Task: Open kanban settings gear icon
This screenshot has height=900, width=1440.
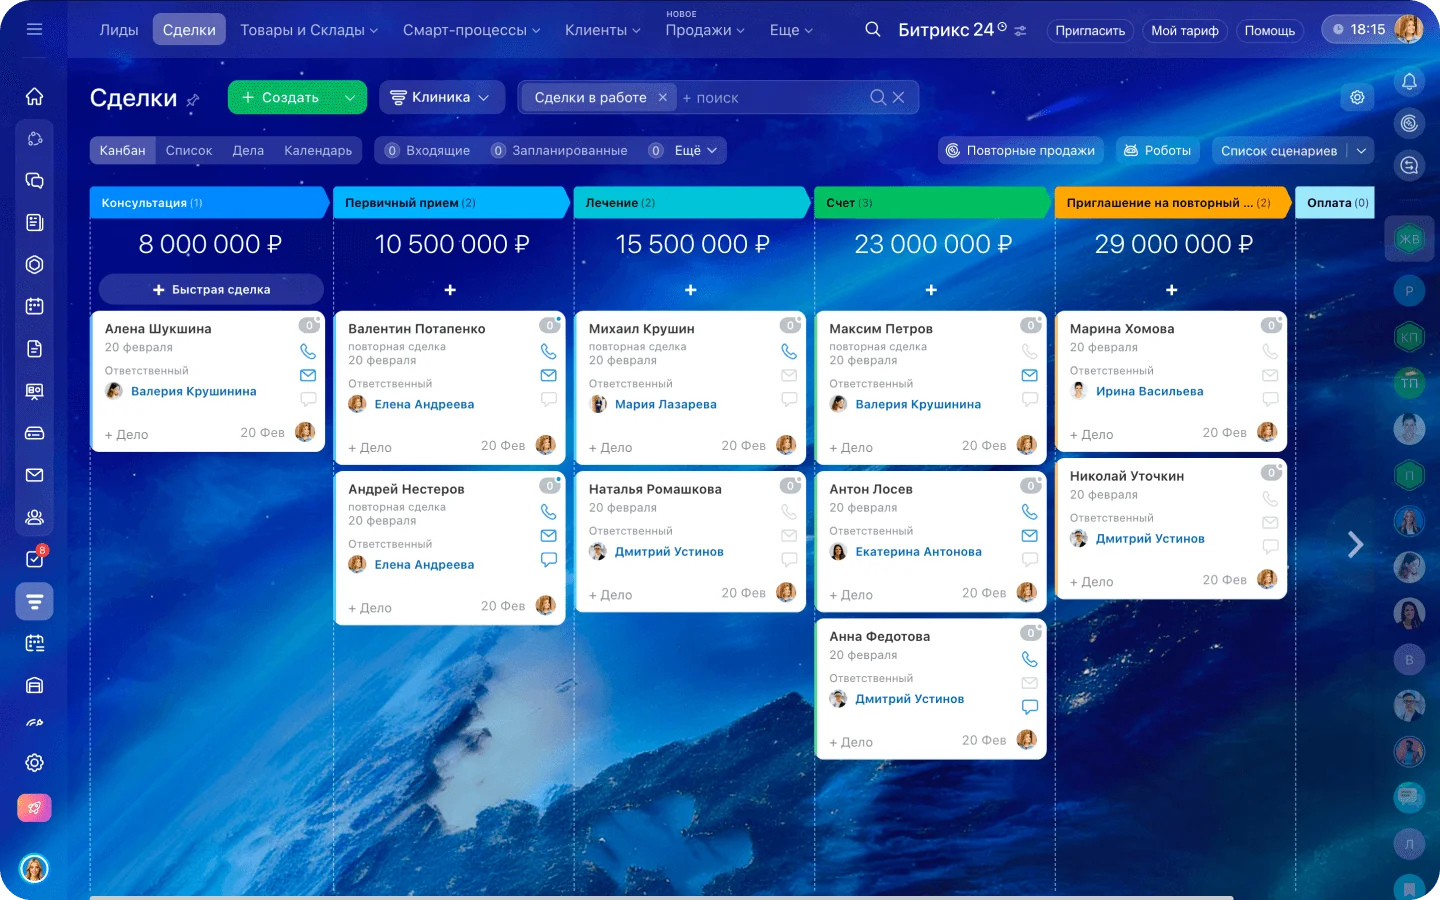Action: [x=1357, y=97]
